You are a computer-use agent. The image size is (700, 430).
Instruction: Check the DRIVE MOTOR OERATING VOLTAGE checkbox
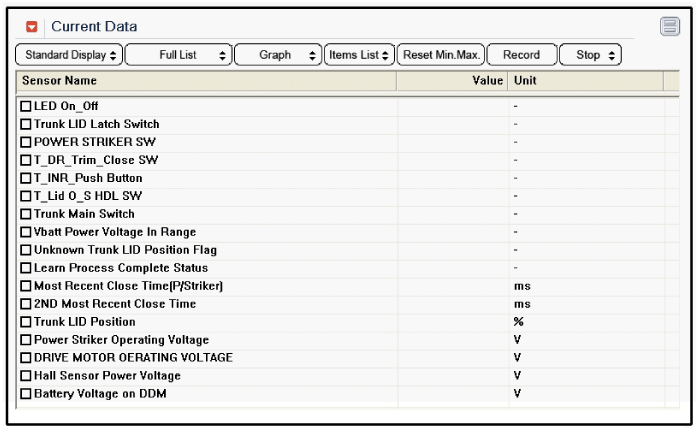point(26,358)
